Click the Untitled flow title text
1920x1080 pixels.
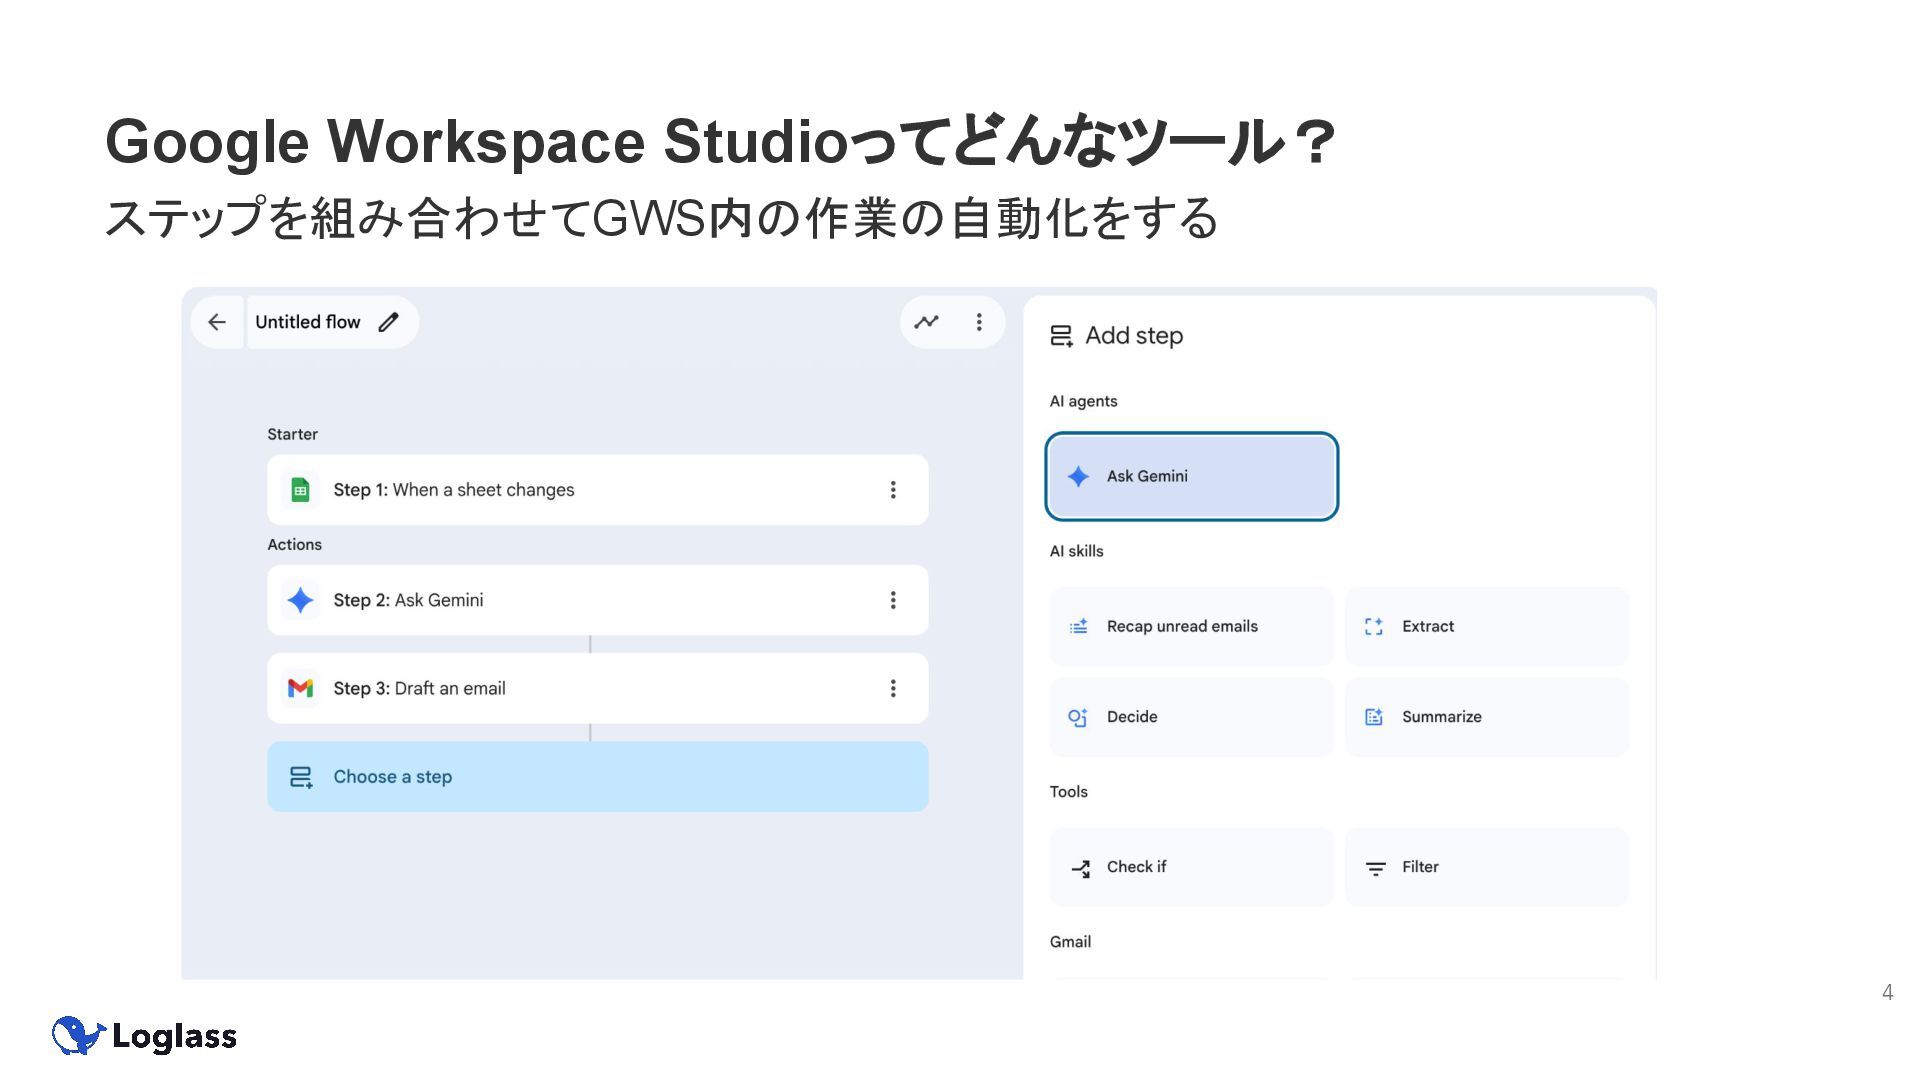coord(307,322)
